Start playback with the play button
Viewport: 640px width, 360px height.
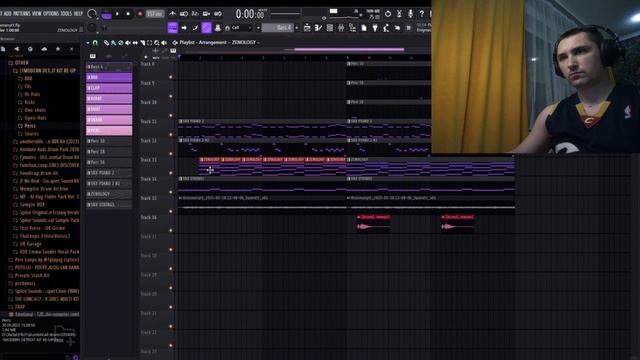pyautogui.click(x=118, y=14)
